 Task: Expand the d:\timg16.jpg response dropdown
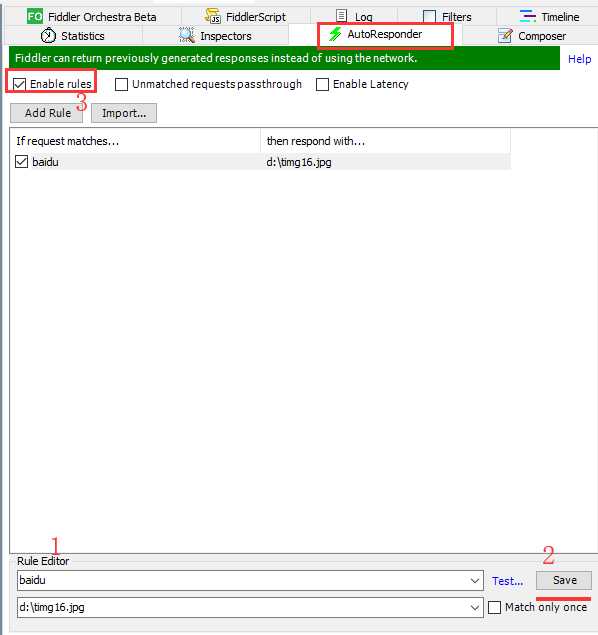click(475, 607)
